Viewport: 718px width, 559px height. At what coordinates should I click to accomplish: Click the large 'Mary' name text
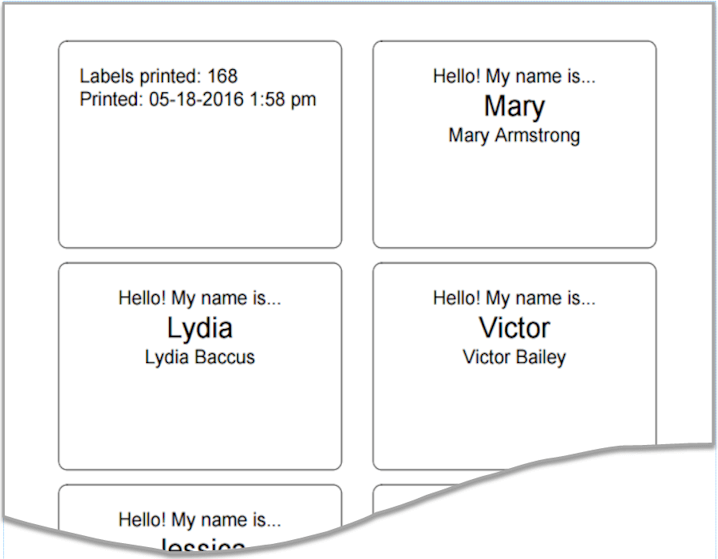[x=514, y=106]
